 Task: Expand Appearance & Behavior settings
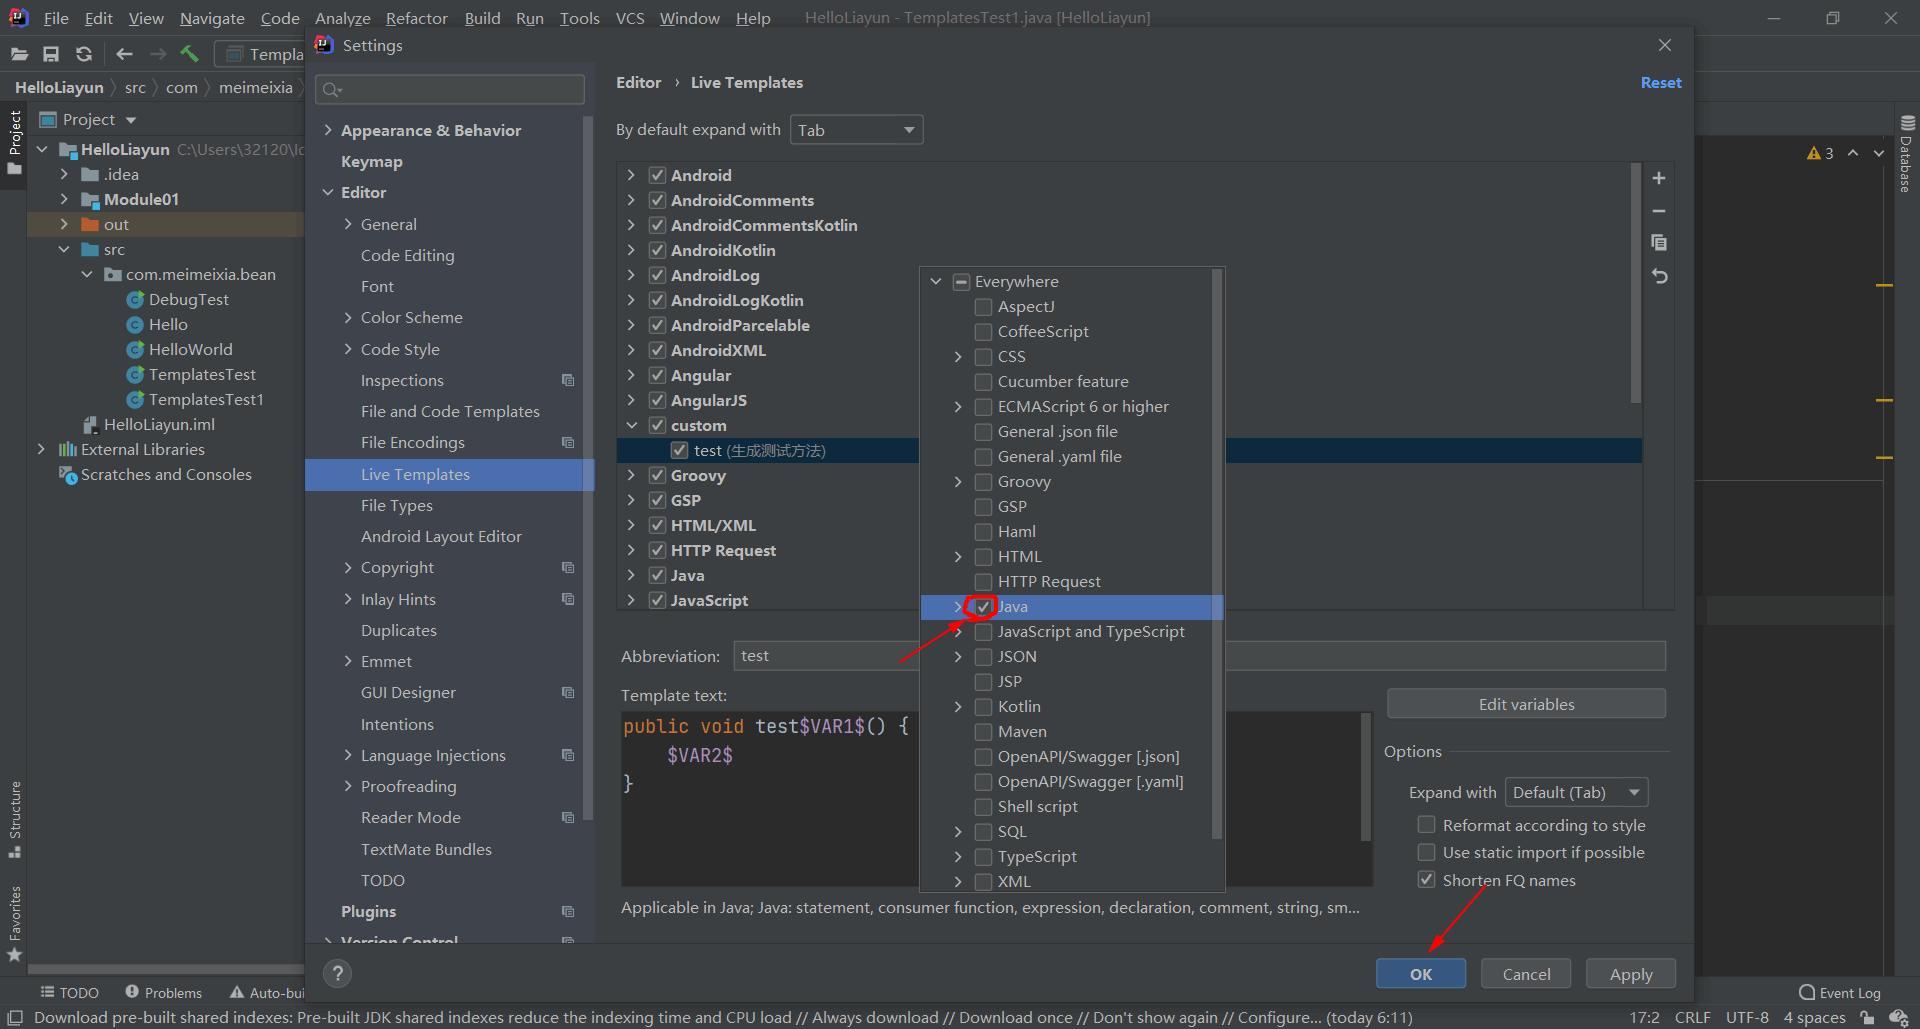(328, 130)
